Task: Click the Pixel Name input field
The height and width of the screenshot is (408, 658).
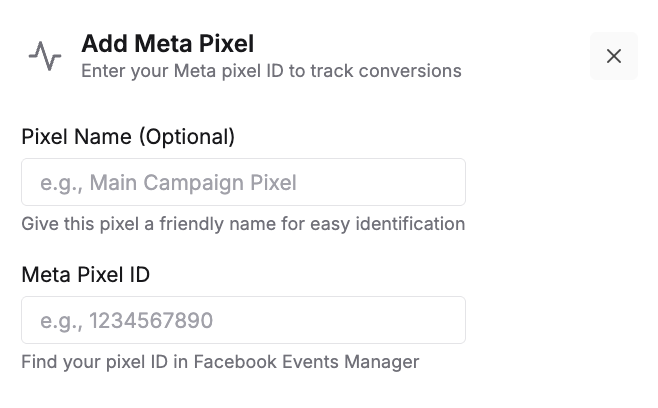Action: [x=243, y=183]
